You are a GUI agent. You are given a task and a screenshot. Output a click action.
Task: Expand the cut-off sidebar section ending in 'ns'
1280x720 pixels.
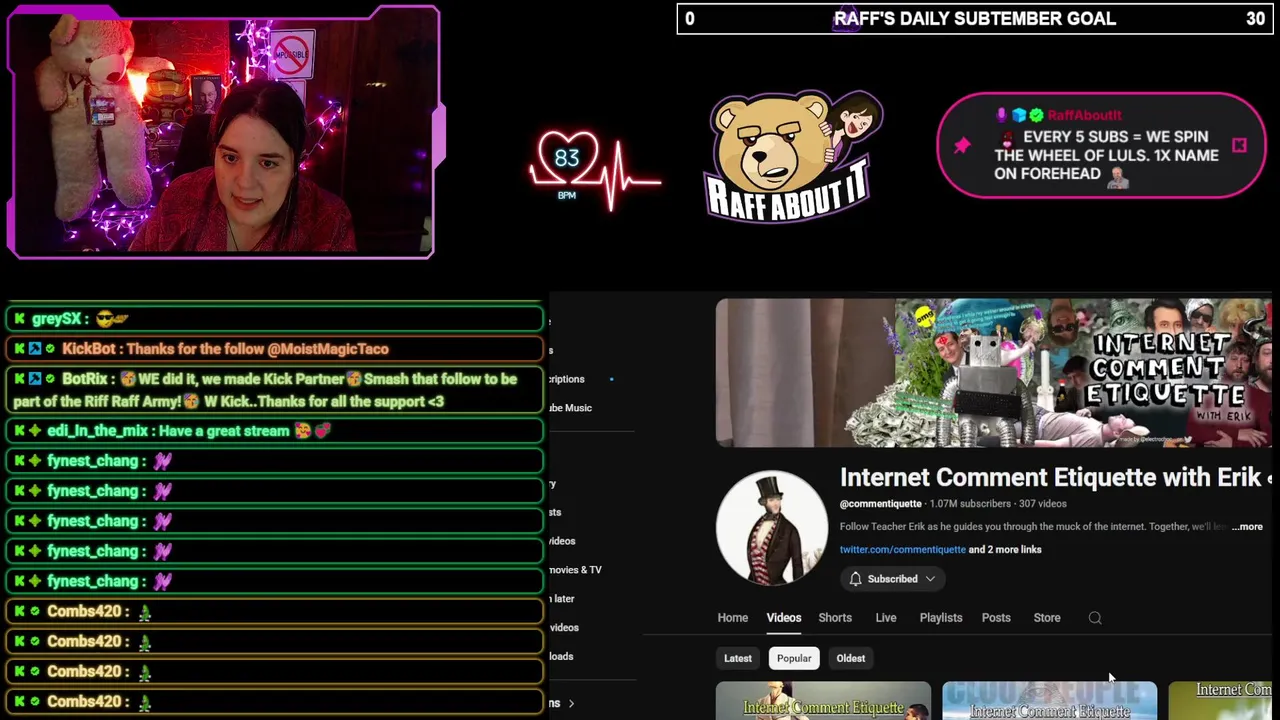tap(561, 703)
